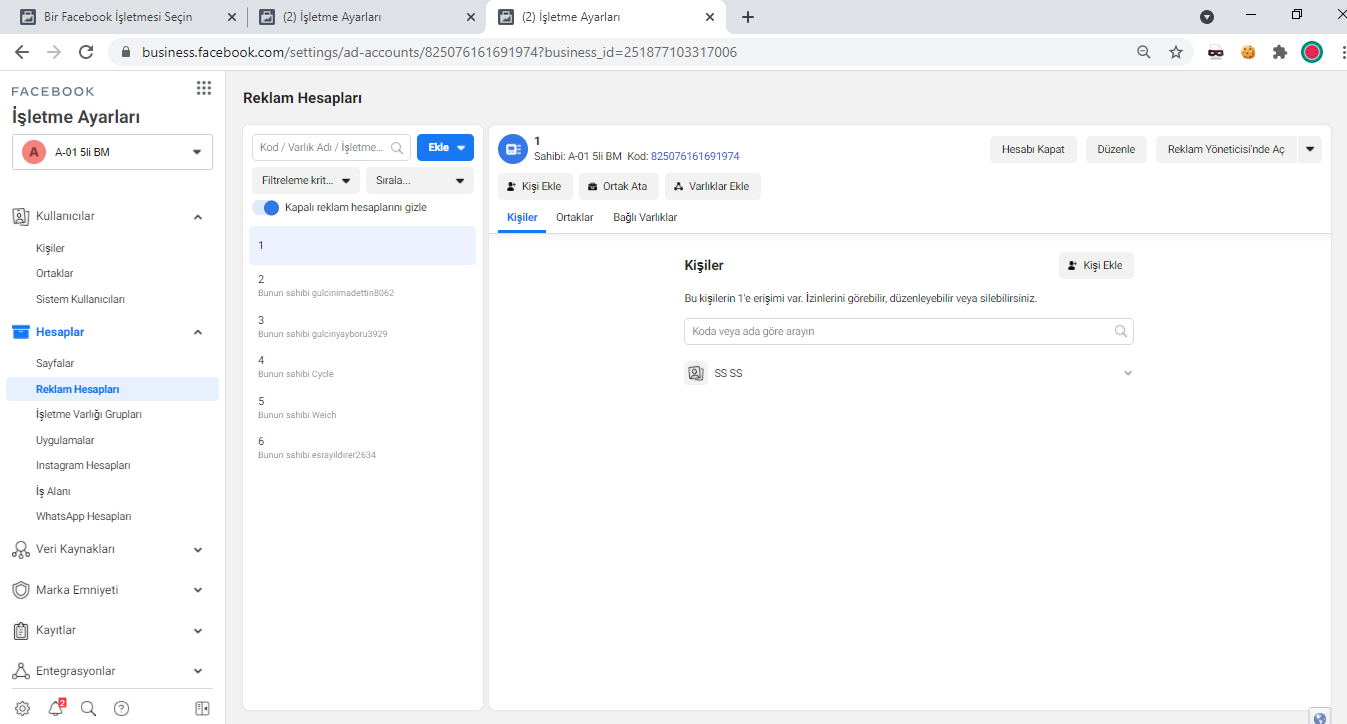Click the Hesabı Kapat button
This screenshot has height=724, width=1347.
tap(1034, 149)
